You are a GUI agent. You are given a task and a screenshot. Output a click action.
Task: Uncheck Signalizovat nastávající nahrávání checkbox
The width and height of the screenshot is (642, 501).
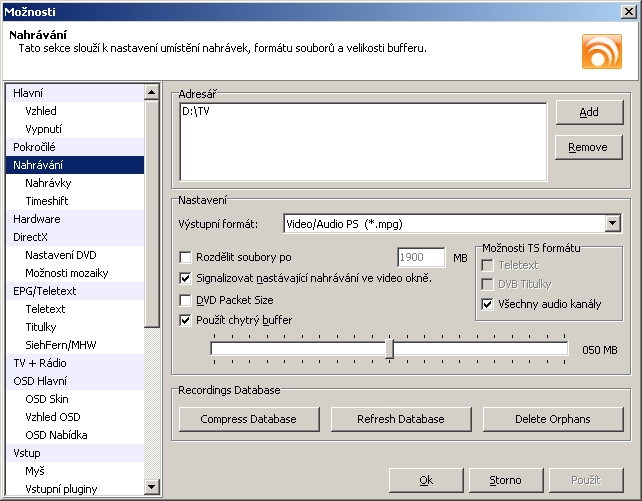(x=185, y=279)
